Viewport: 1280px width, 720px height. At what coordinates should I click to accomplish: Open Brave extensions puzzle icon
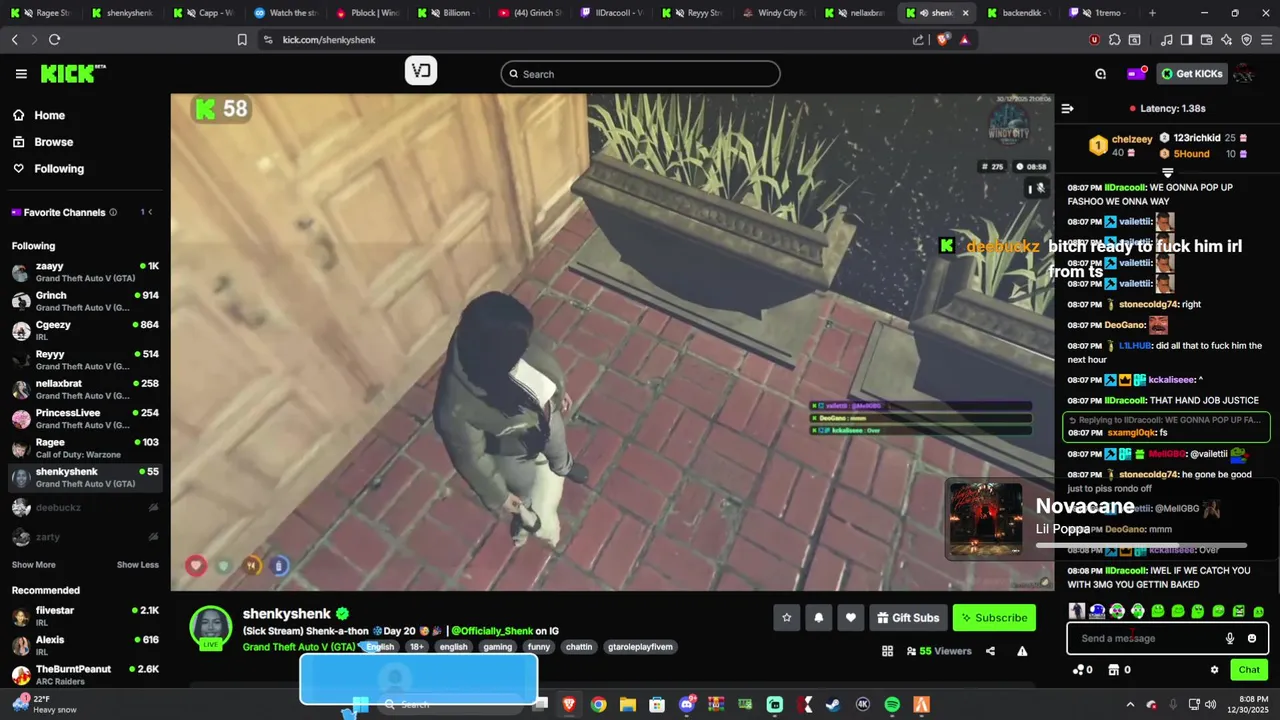[x=1114, y=39]
